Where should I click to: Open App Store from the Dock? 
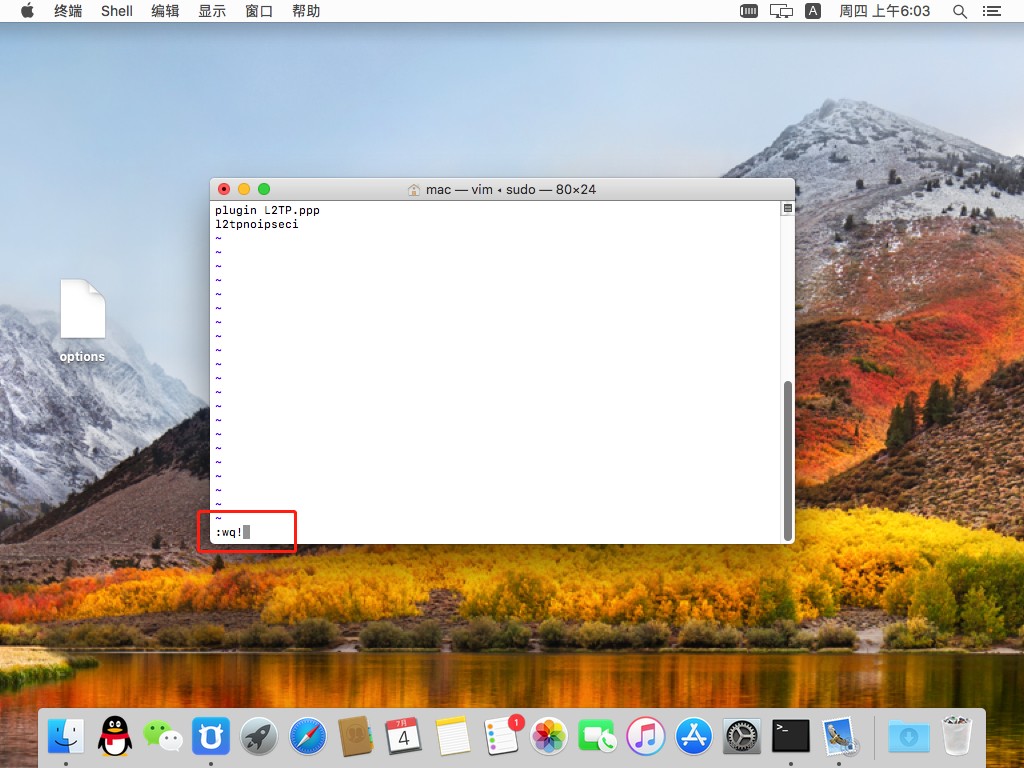point(694,737)
